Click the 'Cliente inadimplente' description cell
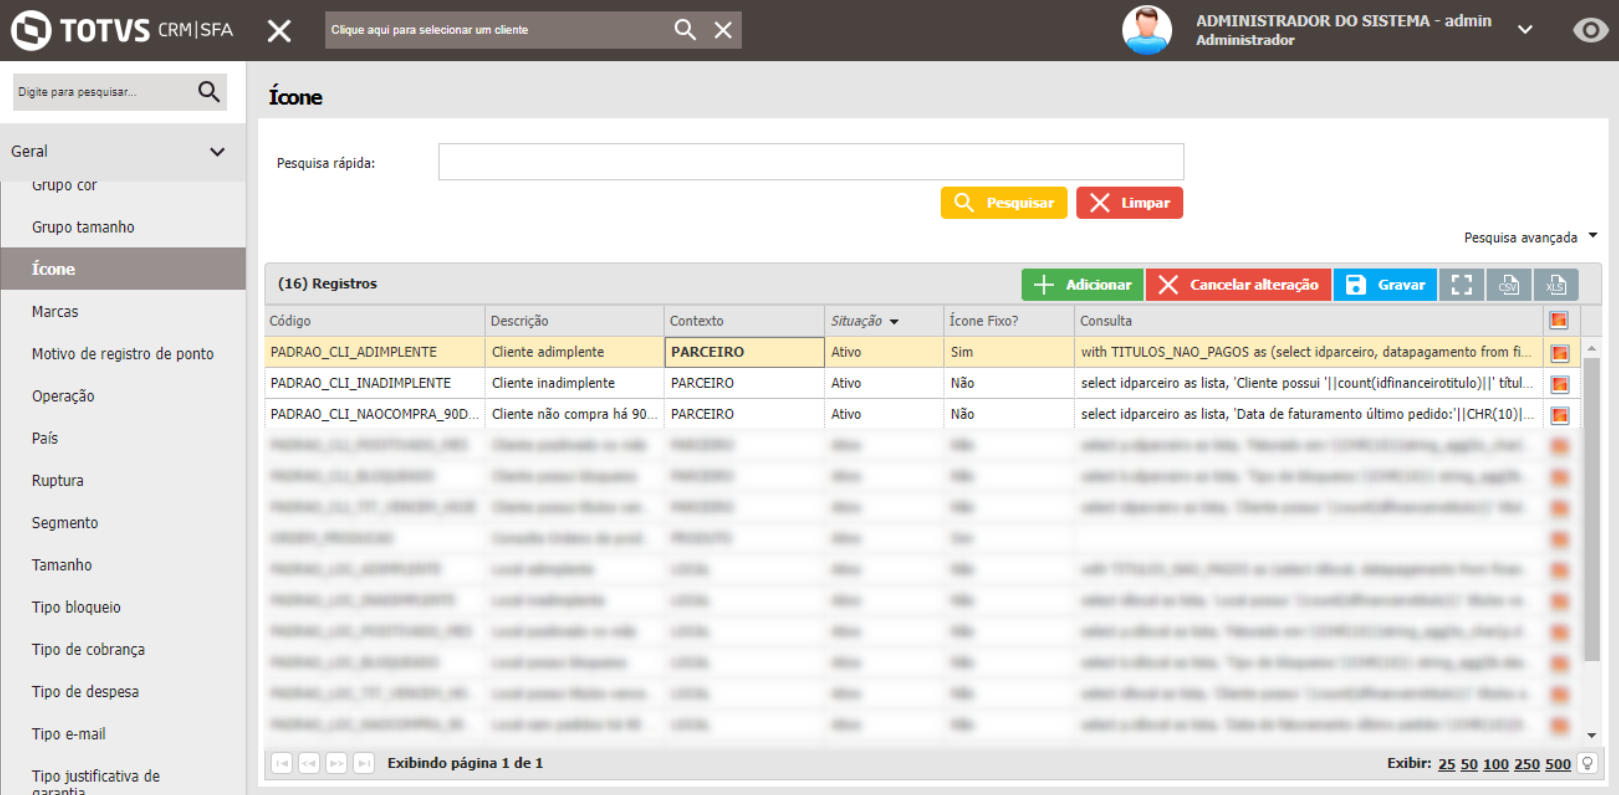This screenshot has width=1619, height=795. [x=575, y=383]
